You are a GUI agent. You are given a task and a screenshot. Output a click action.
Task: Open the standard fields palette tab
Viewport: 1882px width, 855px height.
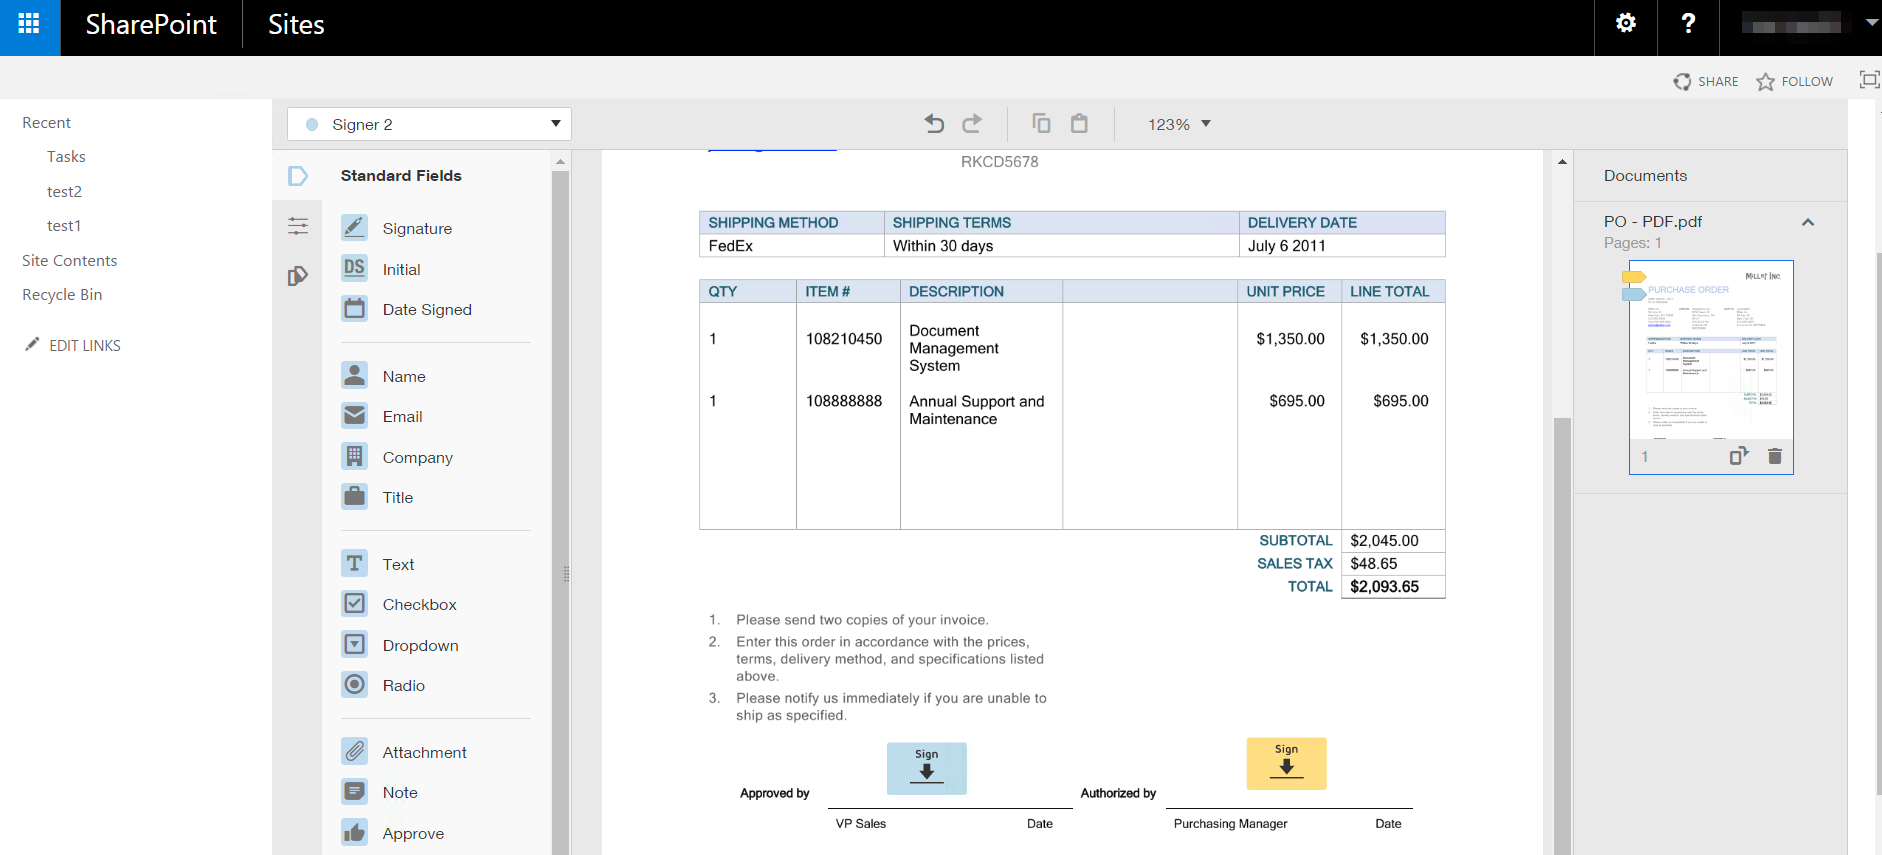298,176
